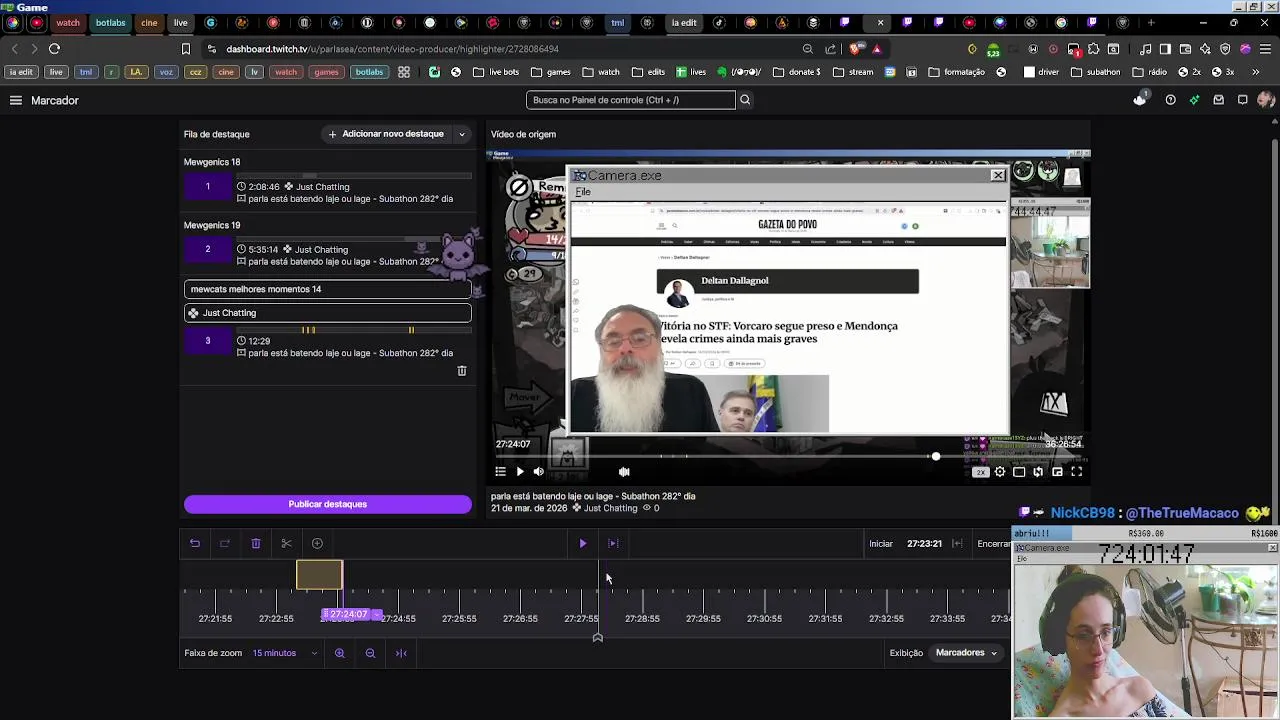
Task: Click the bookmark marker below timeline
Action: (x=597, y=637)
